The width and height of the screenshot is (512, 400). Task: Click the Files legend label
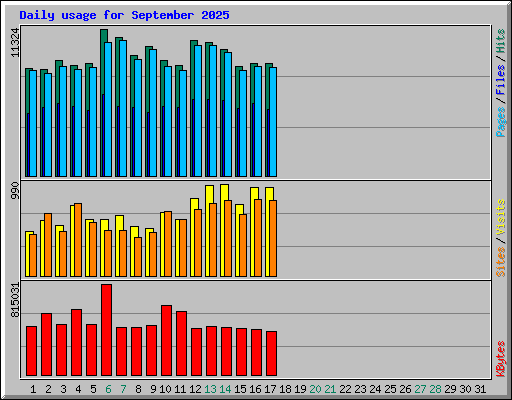(500, 80)
